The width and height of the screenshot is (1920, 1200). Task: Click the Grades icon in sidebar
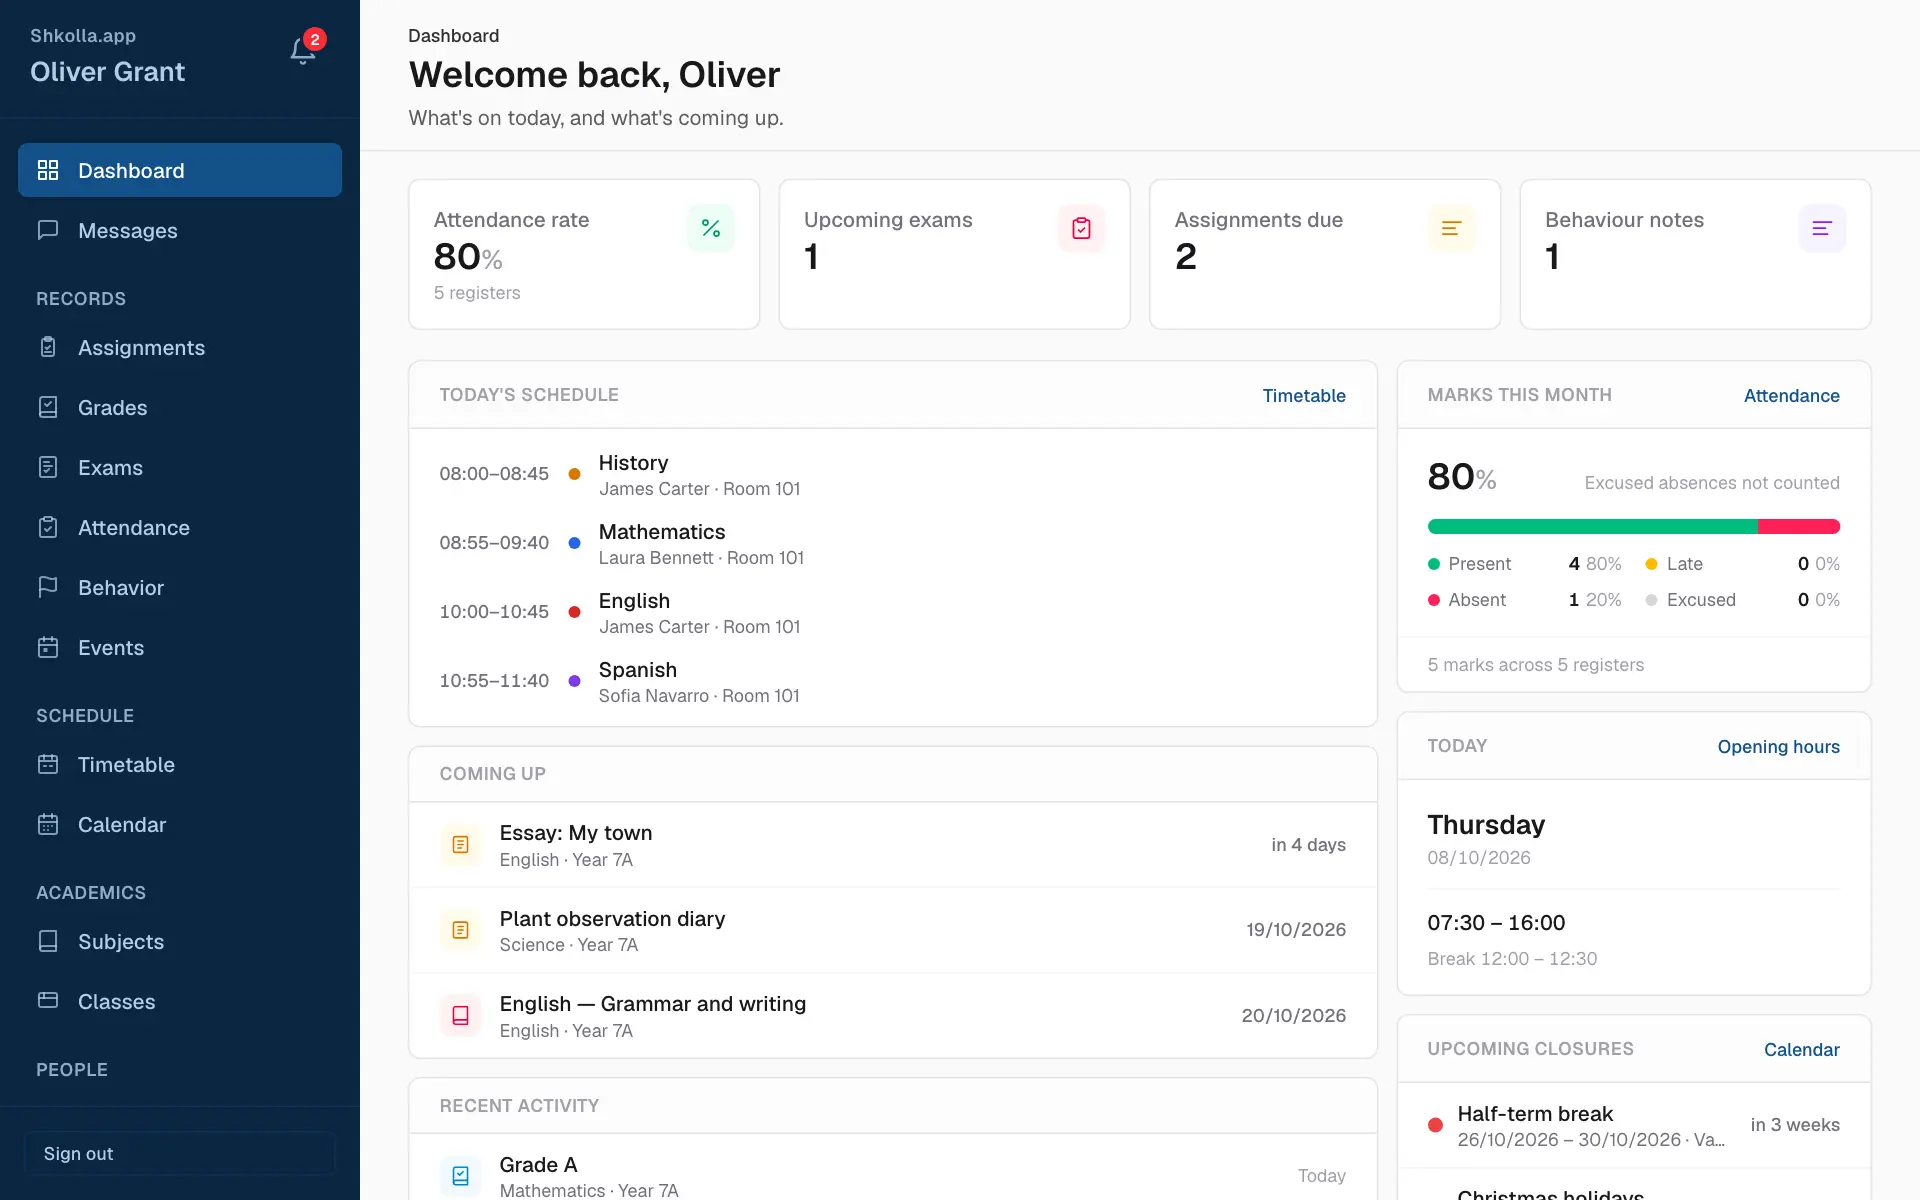click(48, 407)
